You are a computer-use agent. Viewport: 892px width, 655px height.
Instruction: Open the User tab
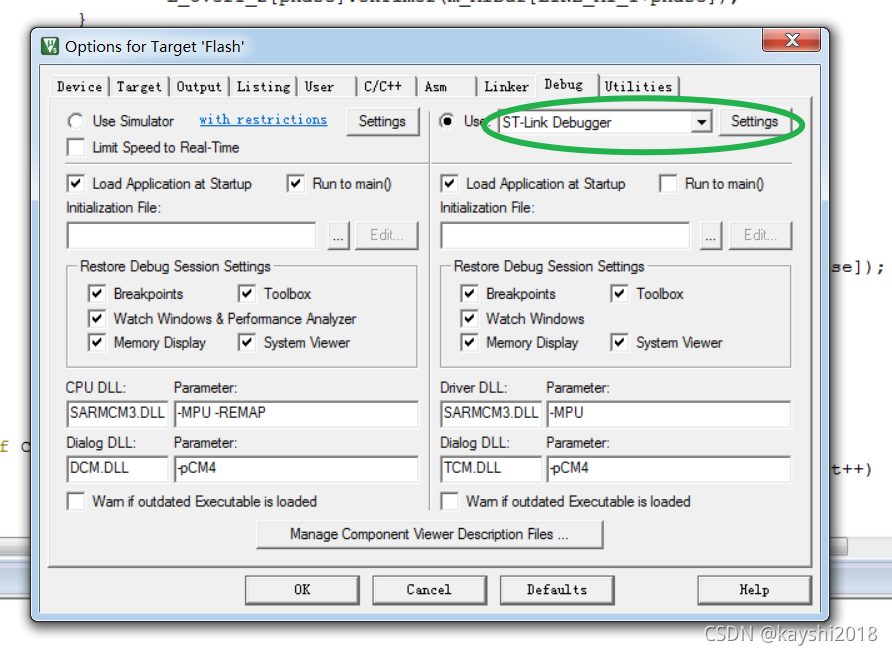320,86
